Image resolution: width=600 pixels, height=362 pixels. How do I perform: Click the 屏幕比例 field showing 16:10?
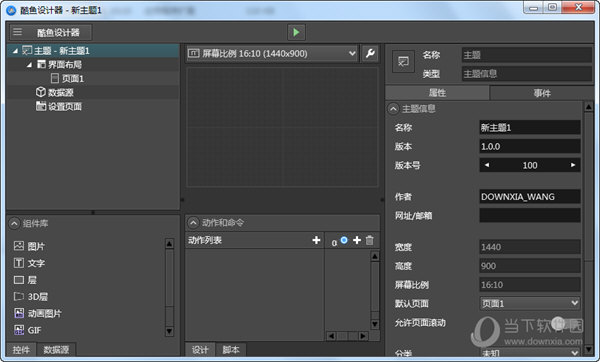pyautogui.click(x=530, y=284)
